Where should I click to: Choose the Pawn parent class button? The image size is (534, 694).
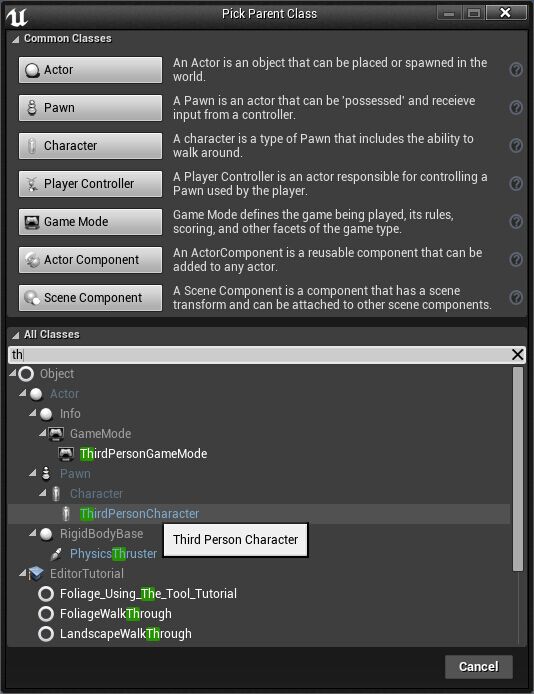coord(90,108)
